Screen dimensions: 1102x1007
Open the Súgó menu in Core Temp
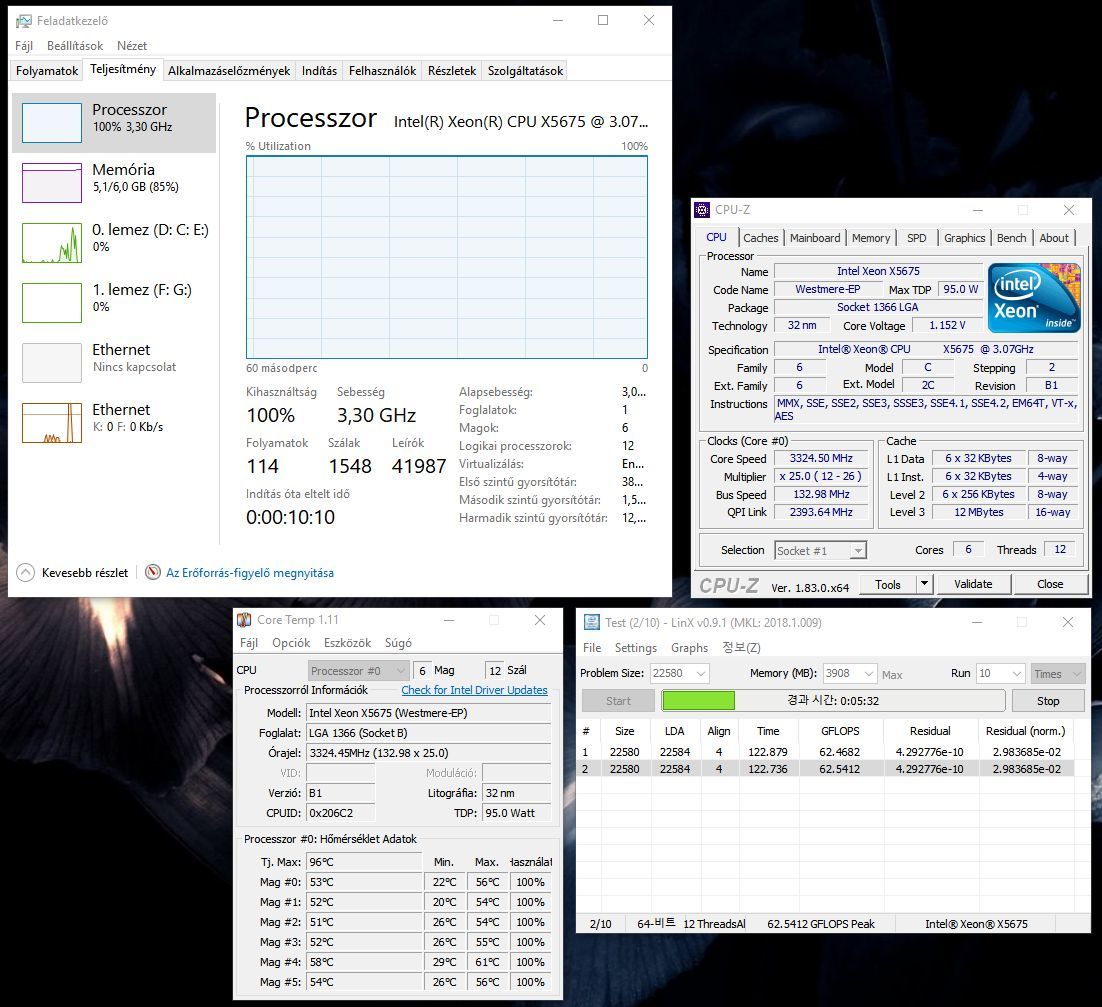point(398,643)
